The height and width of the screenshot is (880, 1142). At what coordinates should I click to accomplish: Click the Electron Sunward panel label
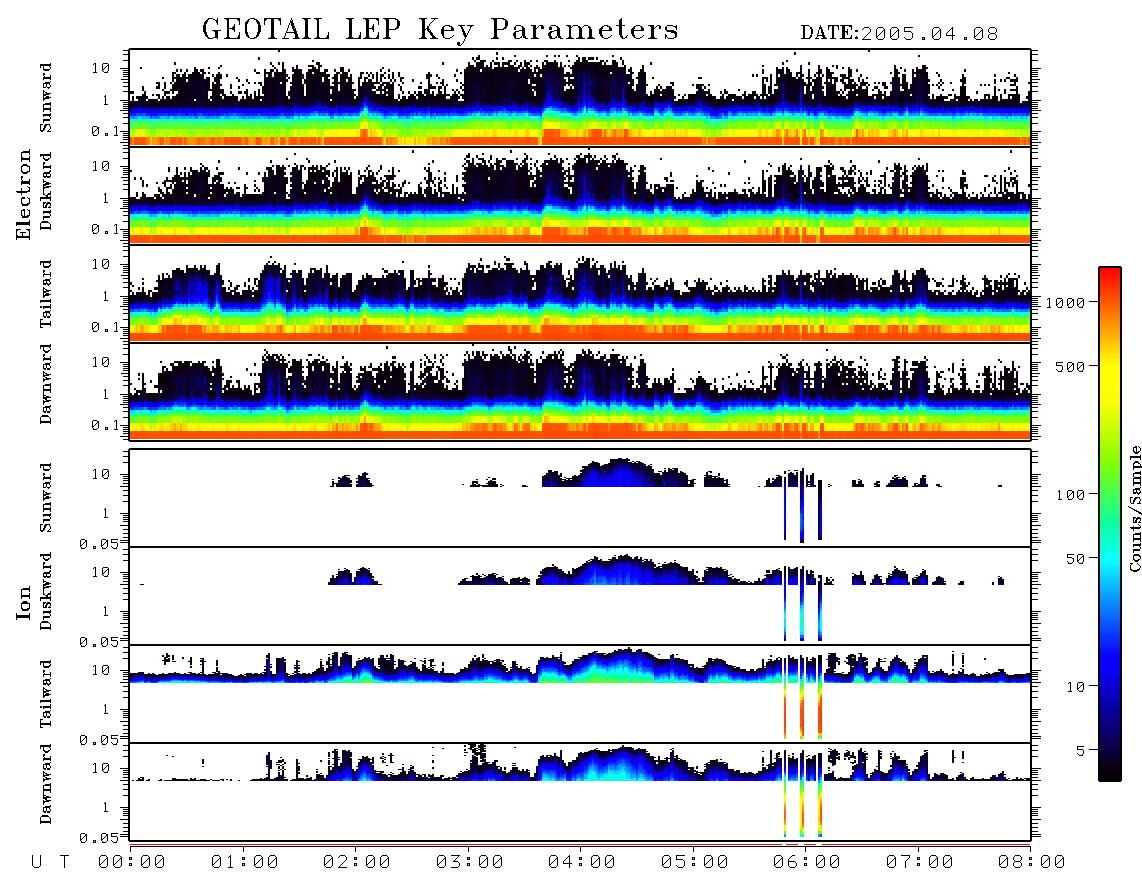[46, 97]
